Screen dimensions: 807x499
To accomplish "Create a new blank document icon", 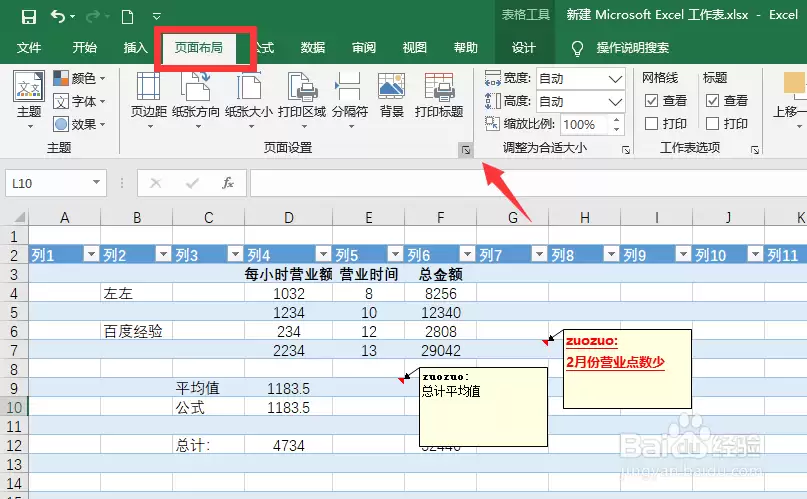I will pyautogui.click(x=127, y=17).
